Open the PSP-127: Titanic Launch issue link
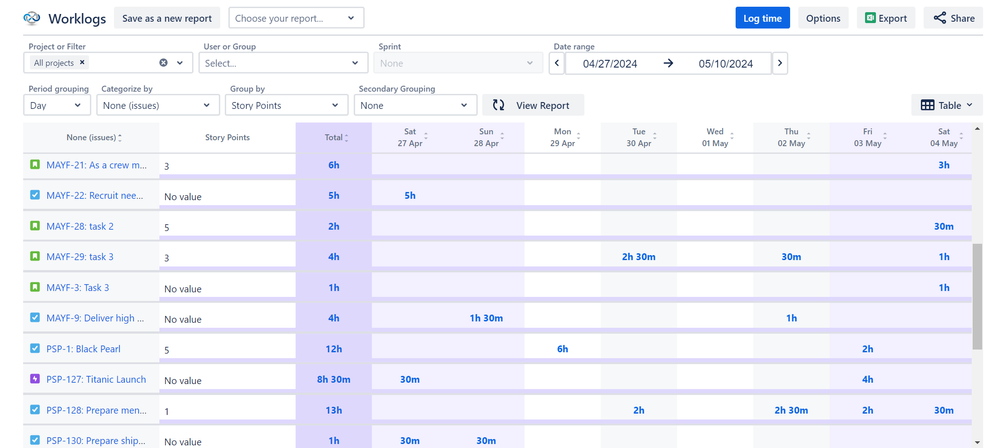Viewport: 999px width, 448px height. pos(96,379)
